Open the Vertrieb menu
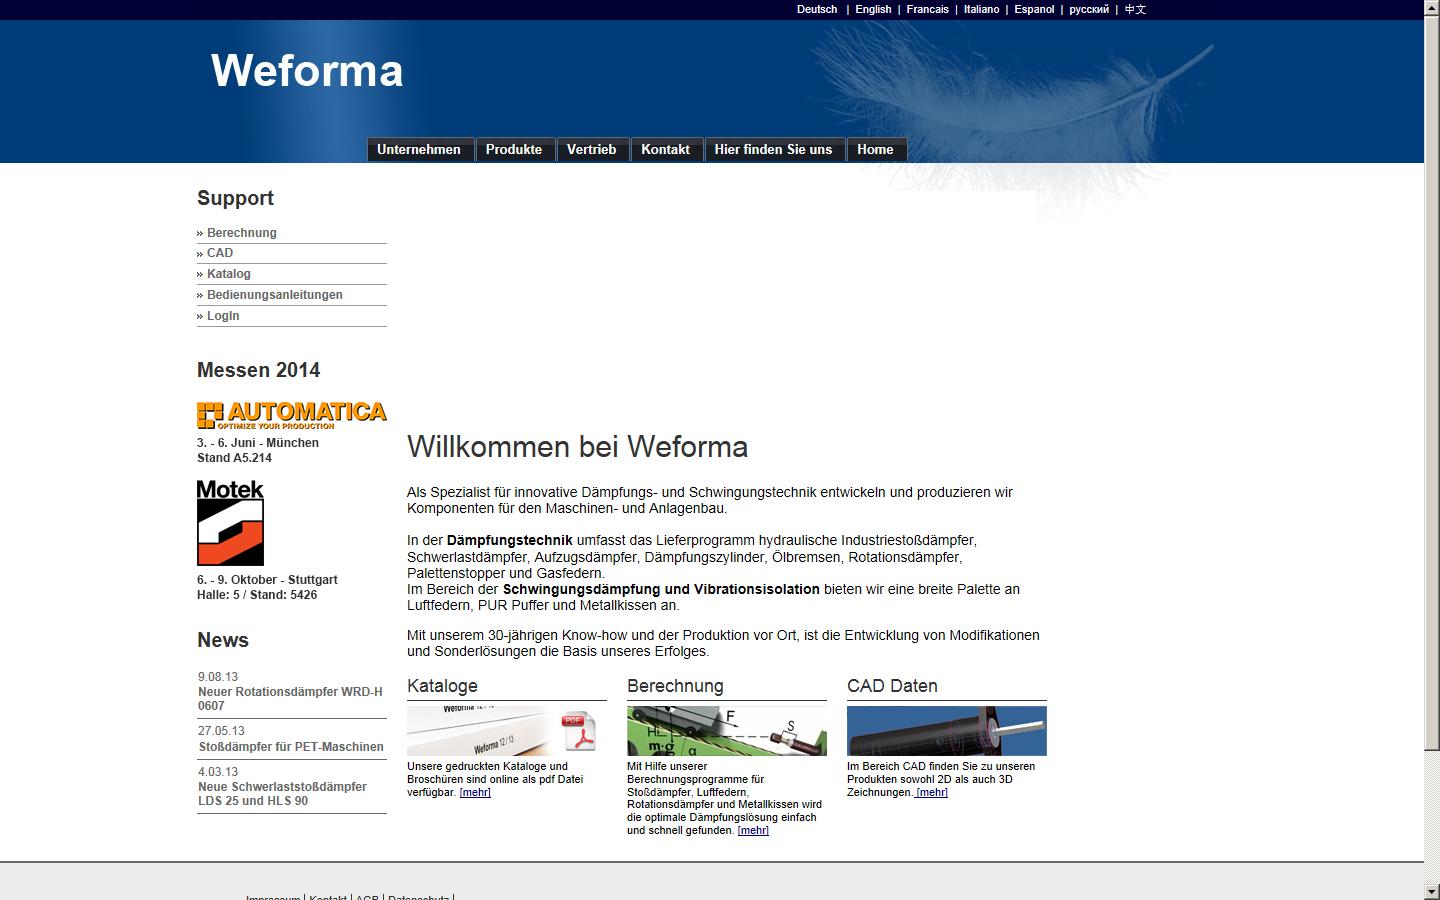This screenshot has width=1440, height=900. [x=592, y=149]
